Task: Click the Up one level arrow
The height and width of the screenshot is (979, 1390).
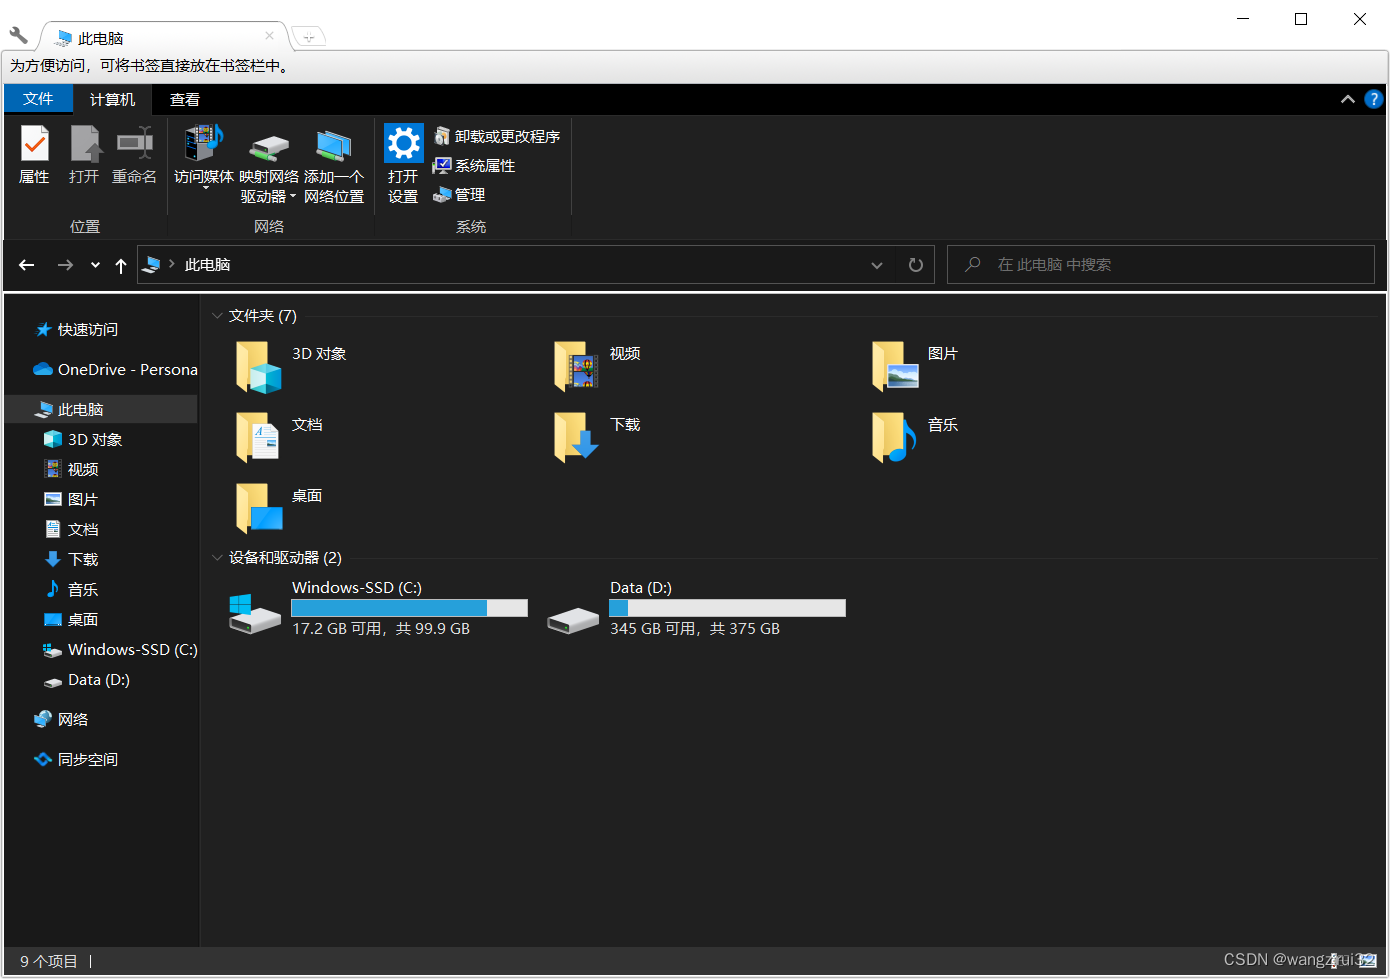Action: pyautogui.click(x=121, y=265)
